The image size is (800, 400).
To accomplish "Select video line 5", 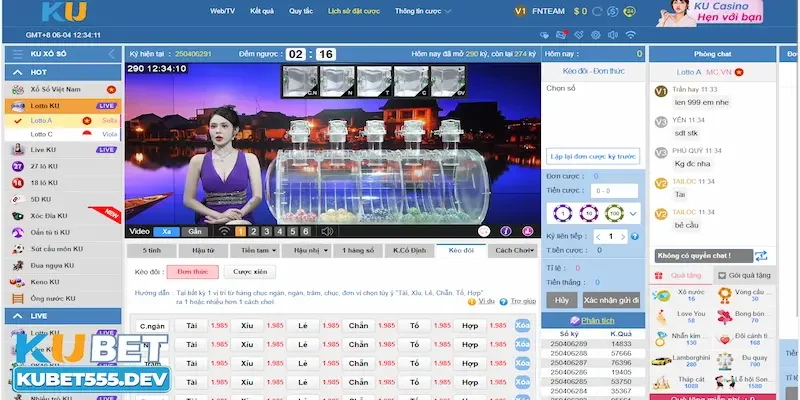I will coord(292,232).
